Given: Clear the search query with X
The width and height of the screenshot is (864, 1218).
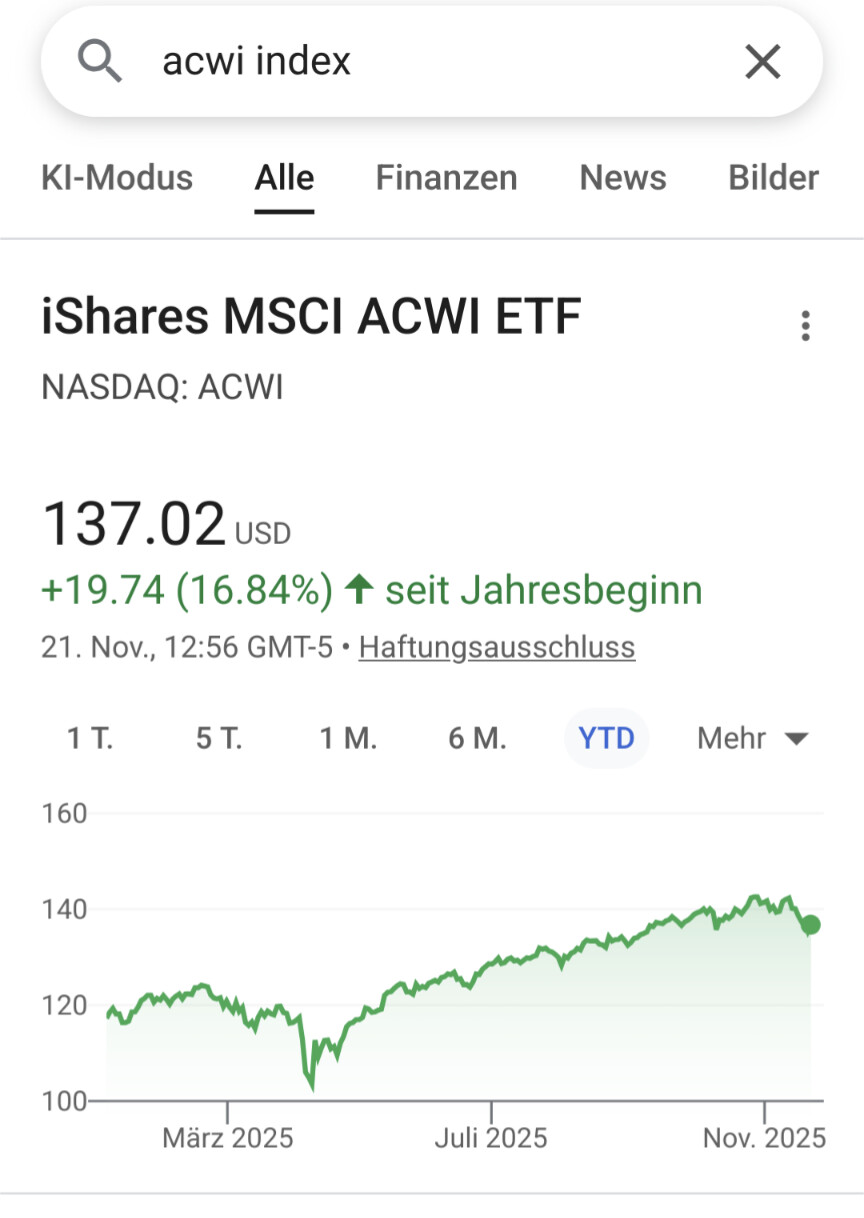Looking at the screenshot, I should pyautogui.click(x=762, y=62).
